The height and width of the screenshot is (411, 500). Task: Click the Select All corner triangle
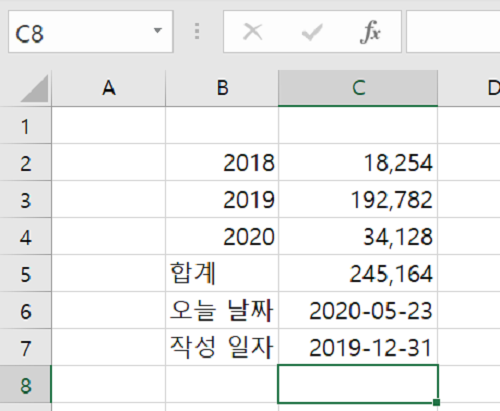tap(34, 88)
